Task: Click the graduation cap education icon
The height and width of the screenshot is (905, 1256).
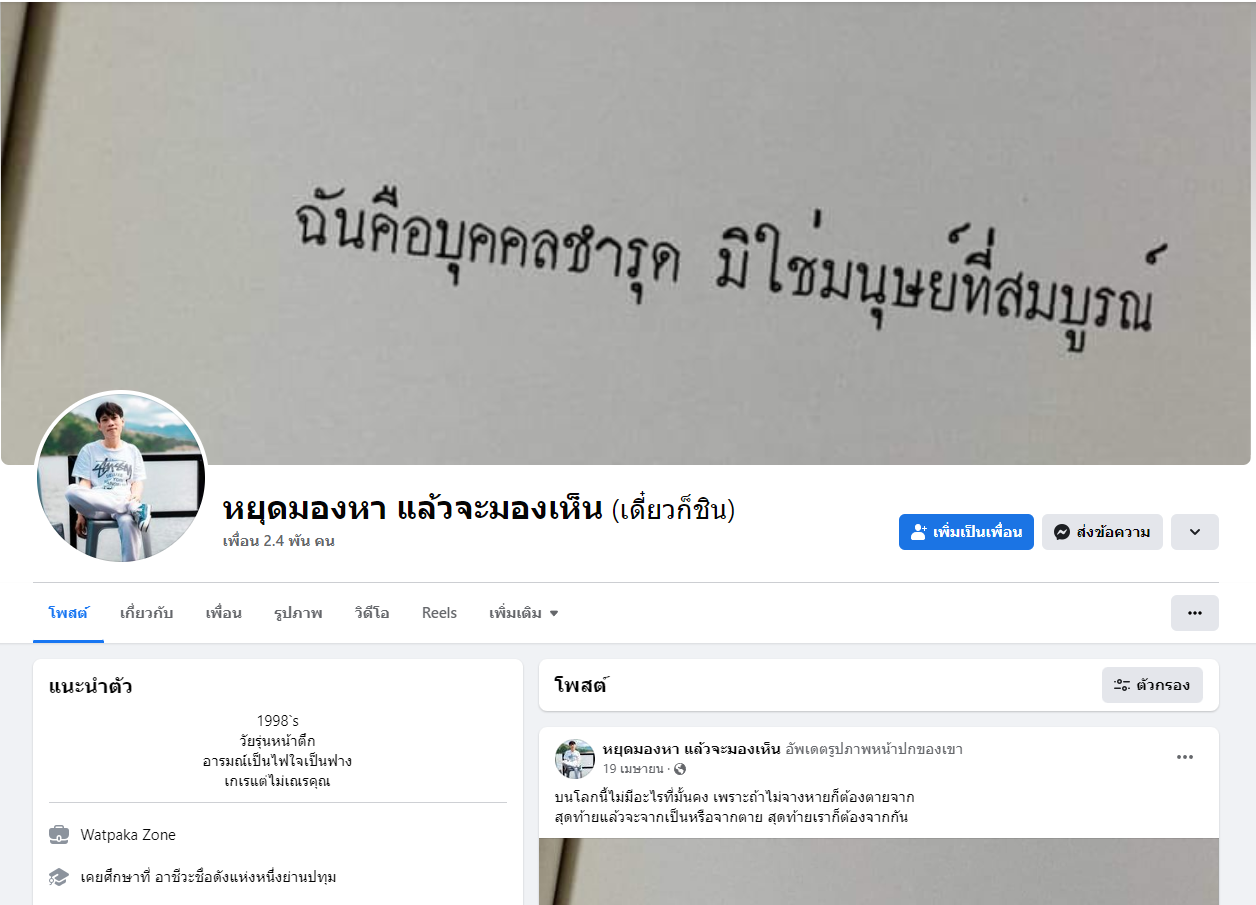Action: [59, 877]
